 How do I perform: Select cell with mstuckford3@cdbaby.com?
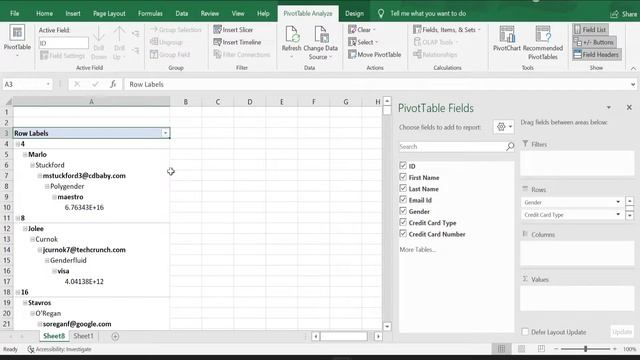[91, 176]
